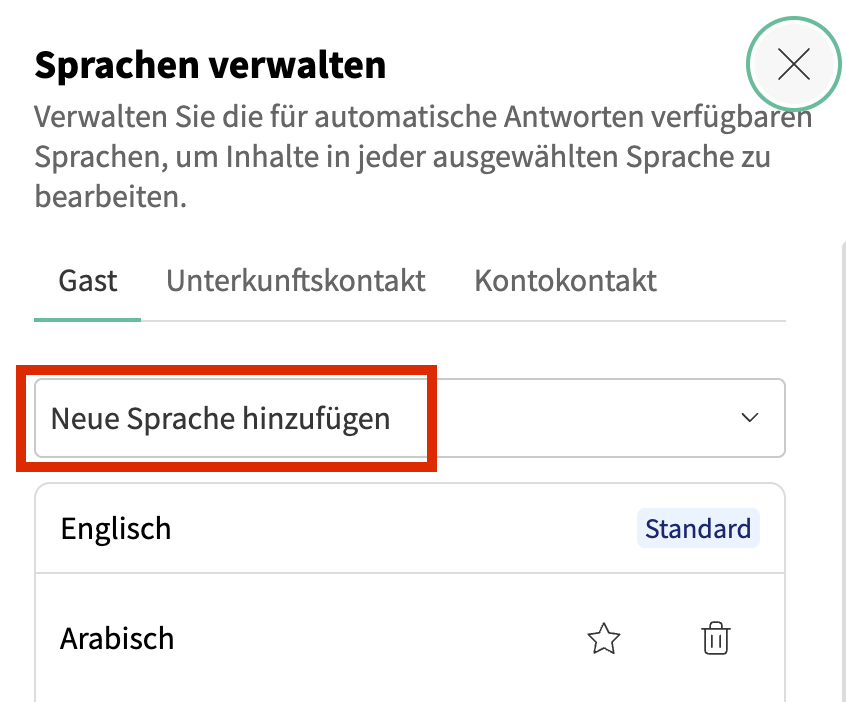Select the Kontokontakt tab
846x702 pixels.
click(x=565, y=280)
